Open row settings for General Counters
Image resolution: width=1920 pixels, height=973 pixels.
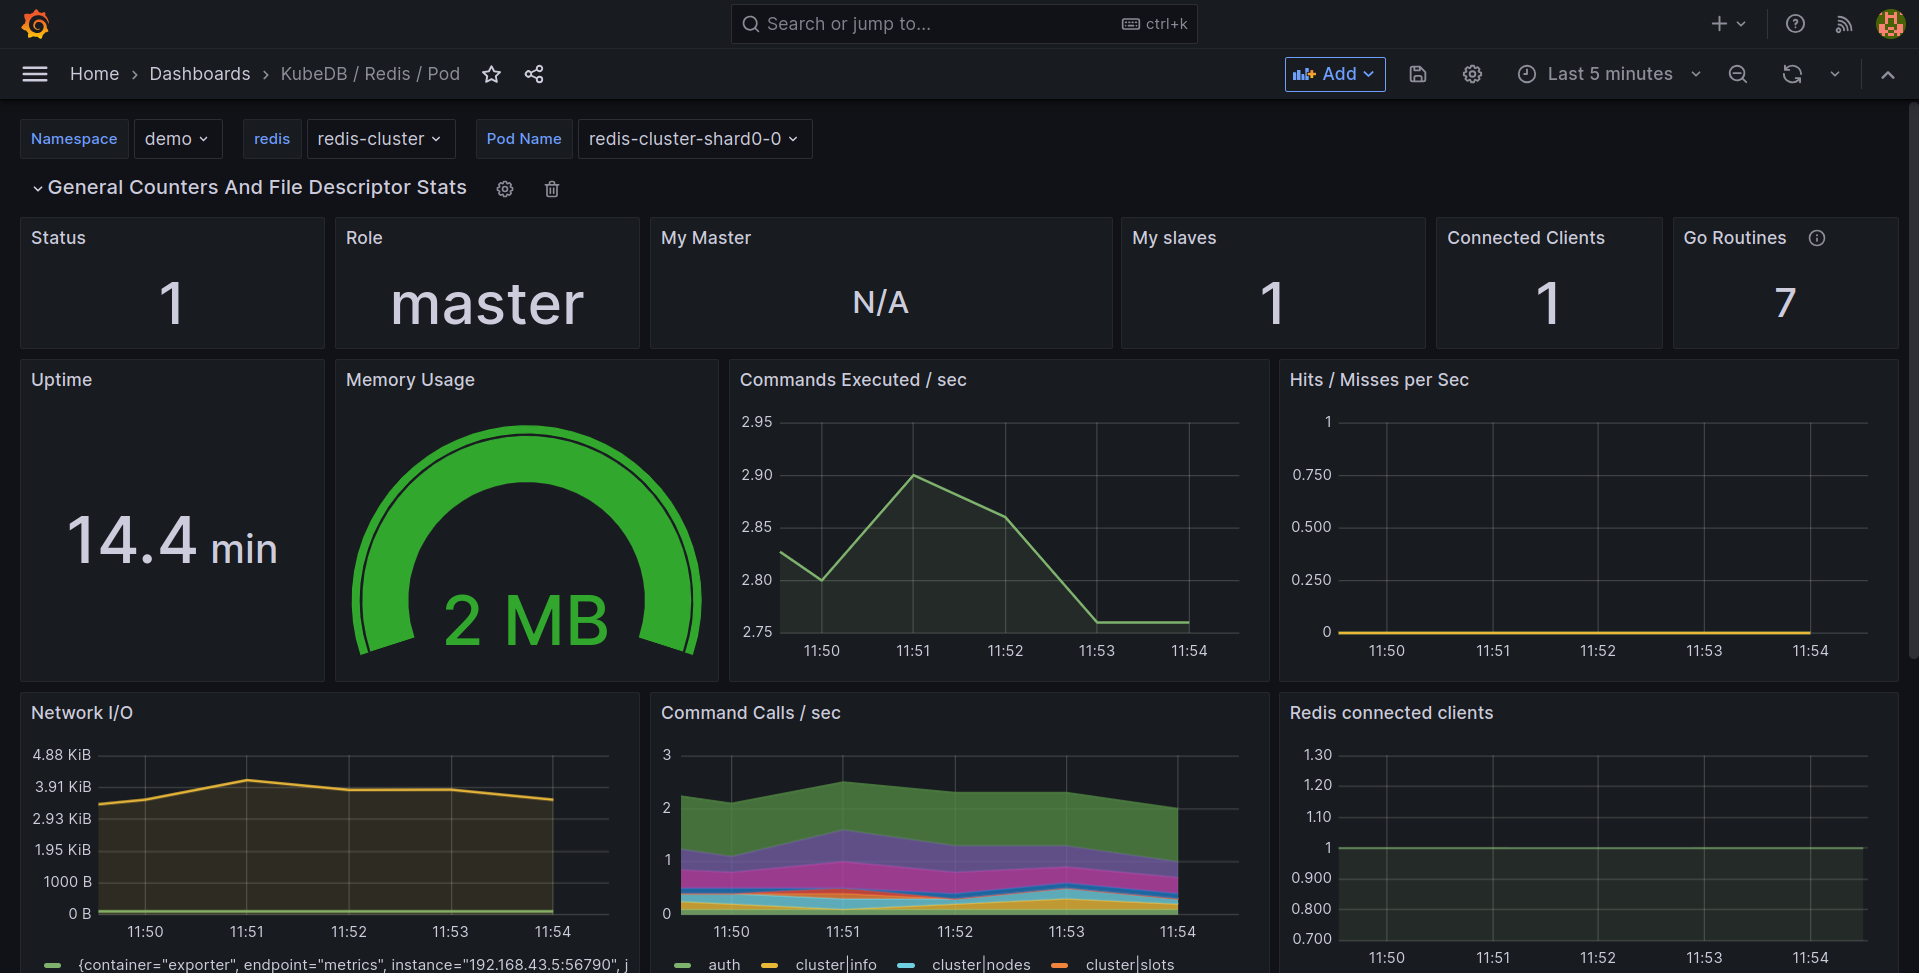click(x=505, y=189)
